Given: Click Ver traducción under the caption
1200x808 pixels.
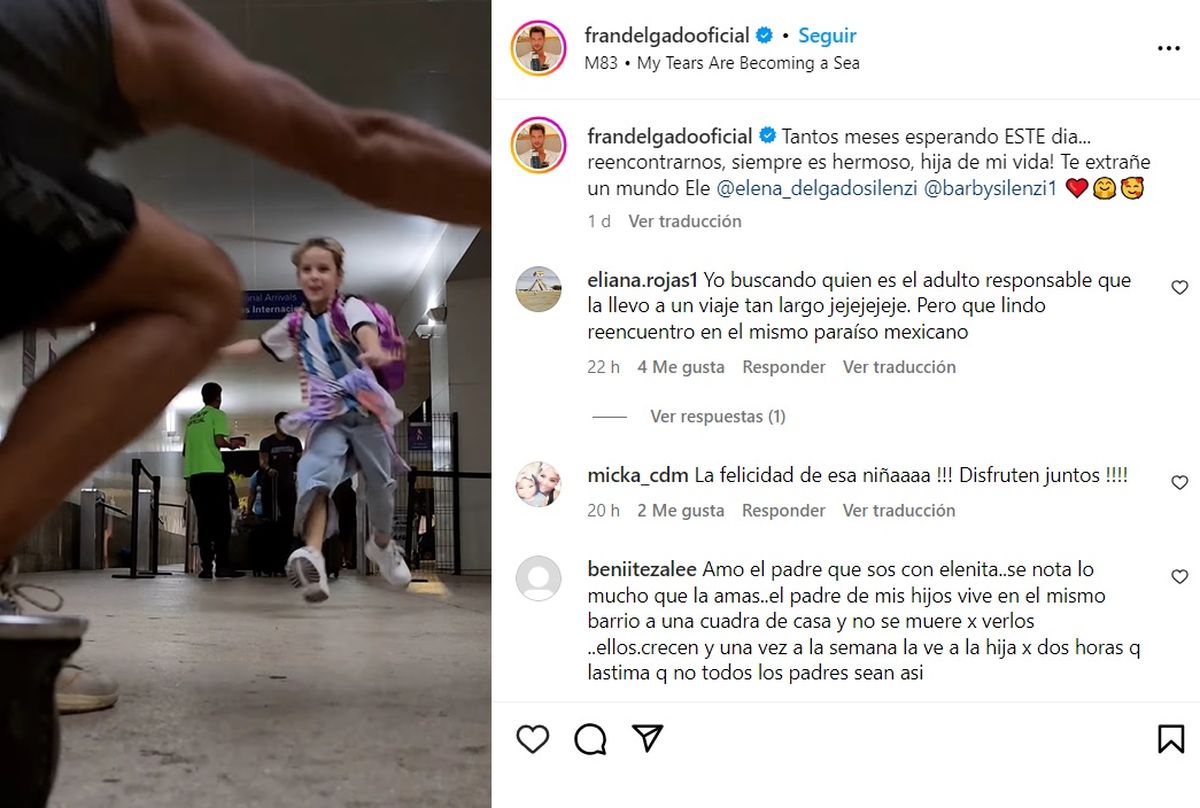Looking at the screenshot, I should [x=685, y=221].
